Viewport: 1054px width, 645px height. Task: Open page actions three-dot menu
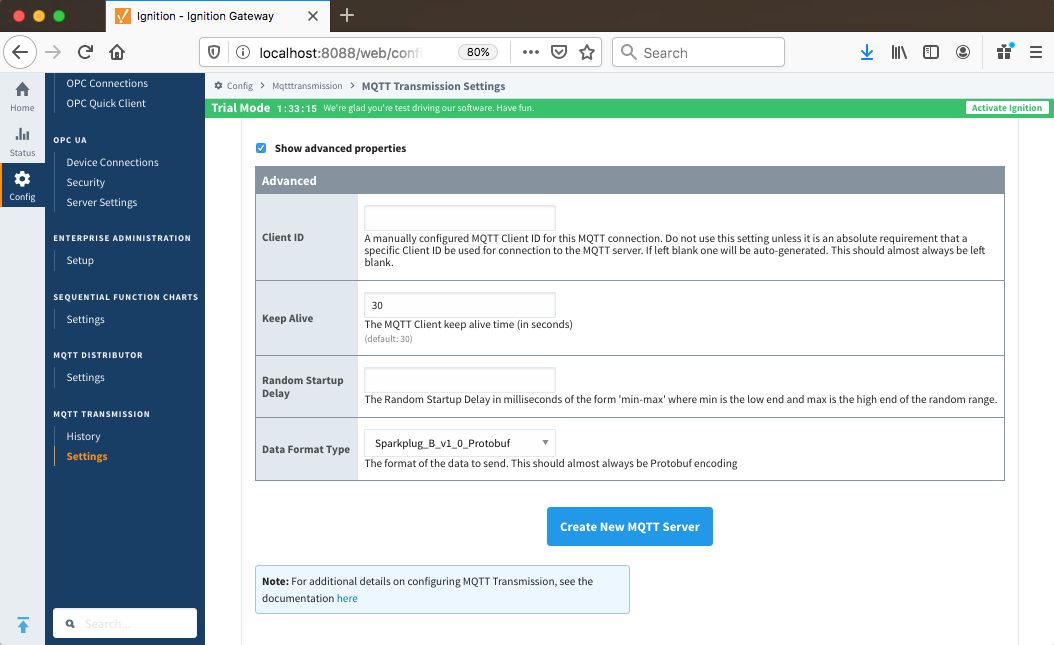pyautogui.click(x=531, y=52)
